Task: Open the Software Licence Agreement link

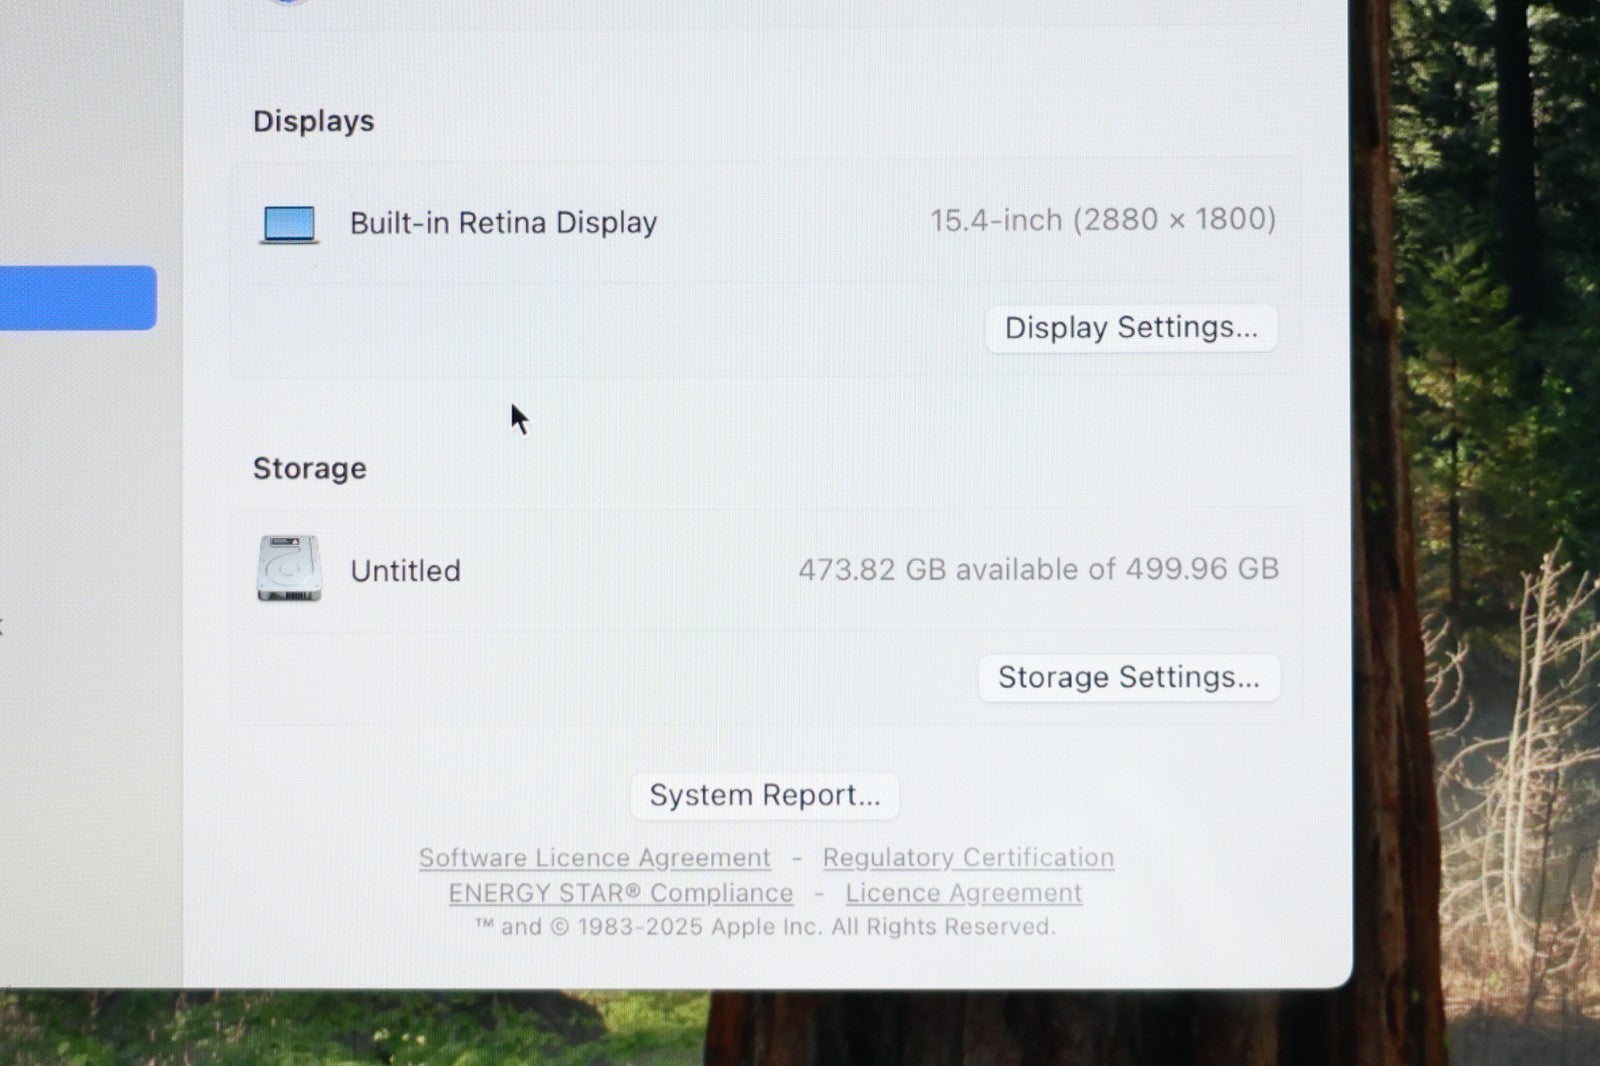Action: point(595,858)
